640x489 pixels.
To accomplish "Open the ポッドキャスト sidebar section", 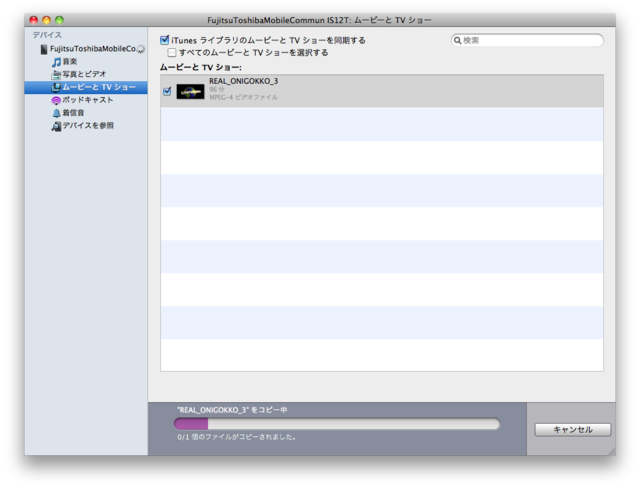I will pos(88,100).
